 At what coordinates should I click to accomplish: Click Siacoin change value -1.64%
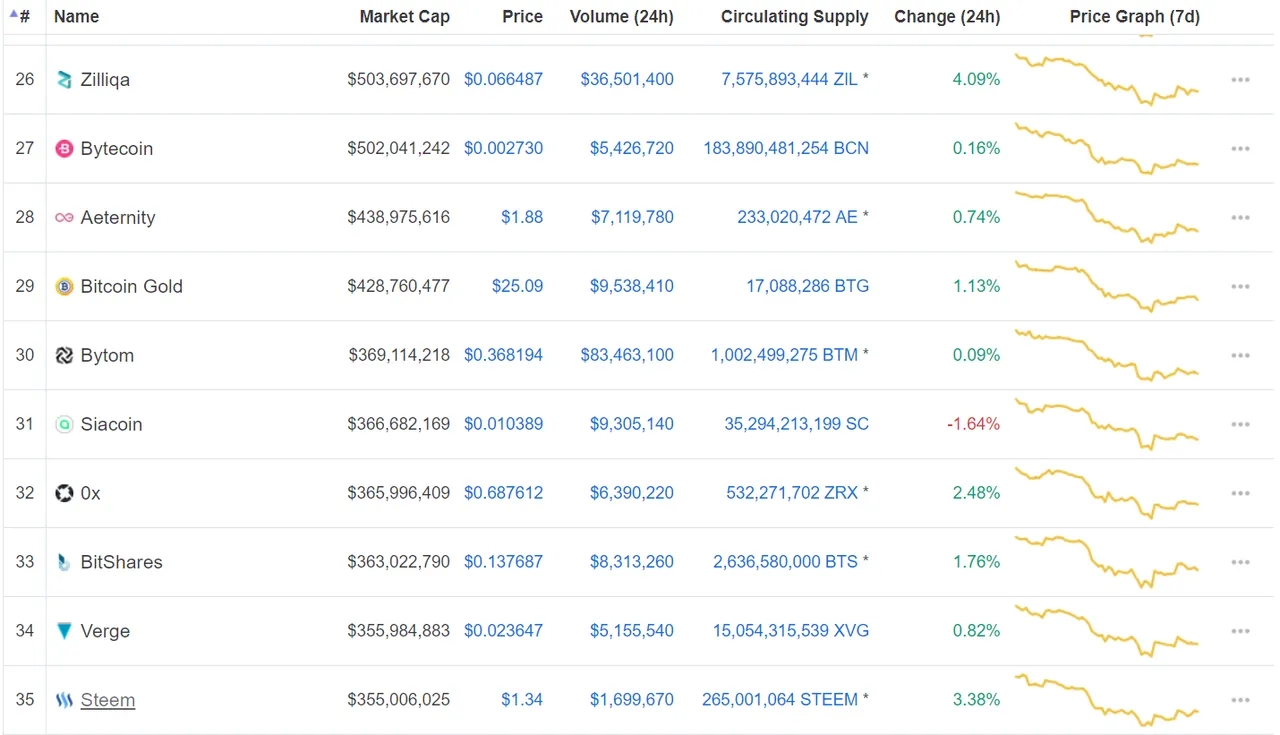pyautogui.click(x=973, y=424)
